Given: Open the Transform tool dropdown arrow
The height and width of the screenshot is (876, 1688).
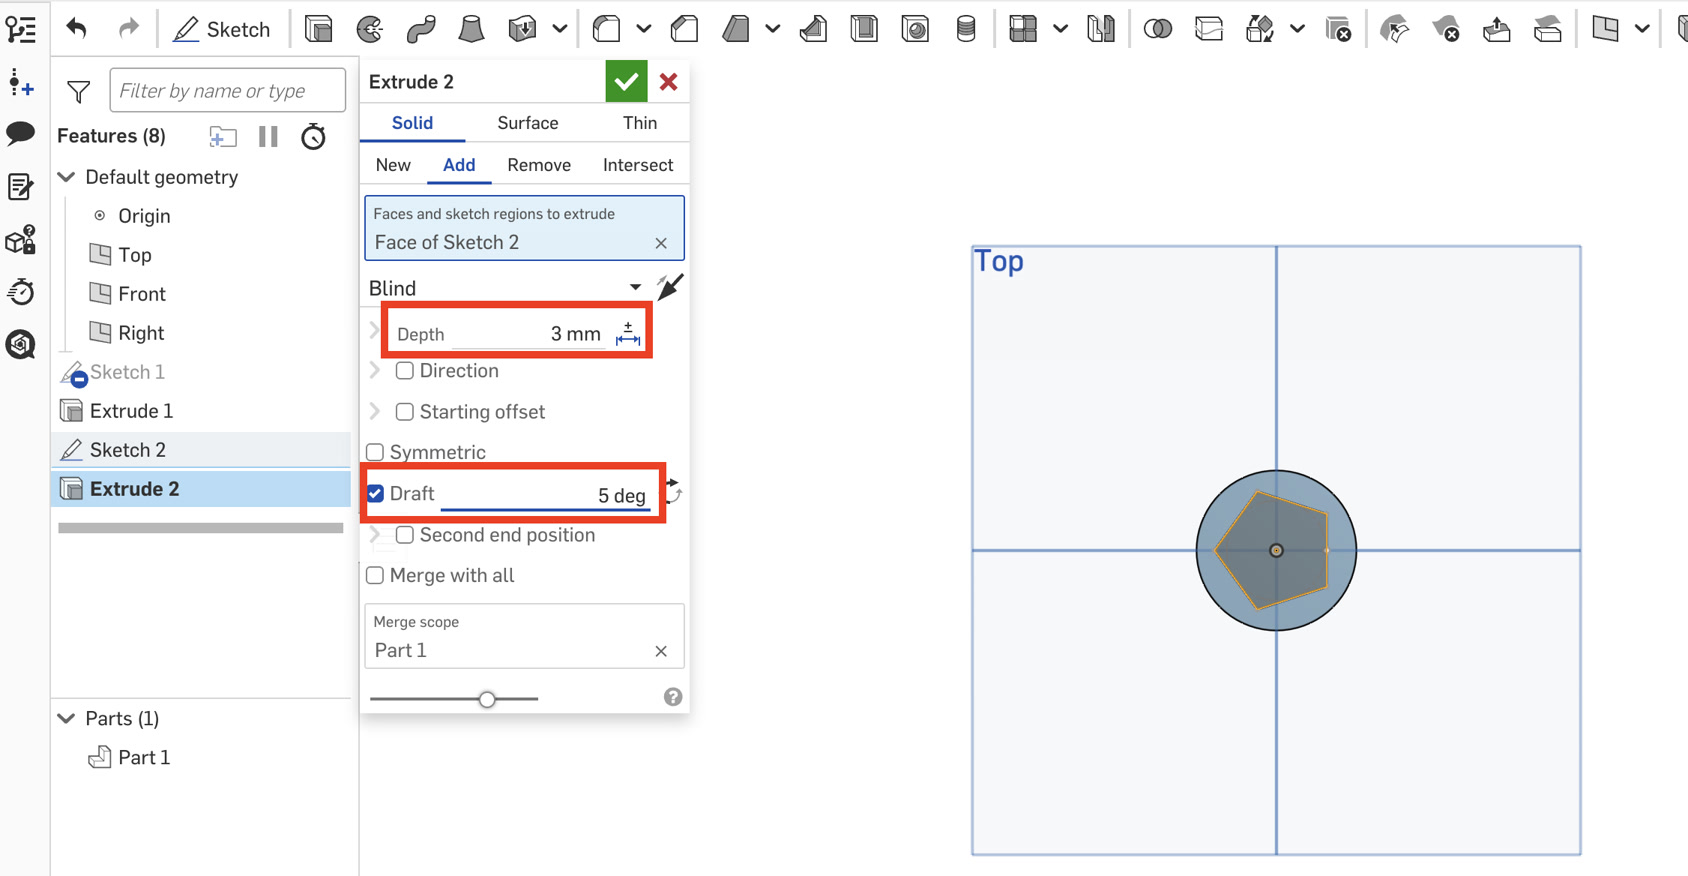Looking at the screenshot, I should [x=1297, y=29].
